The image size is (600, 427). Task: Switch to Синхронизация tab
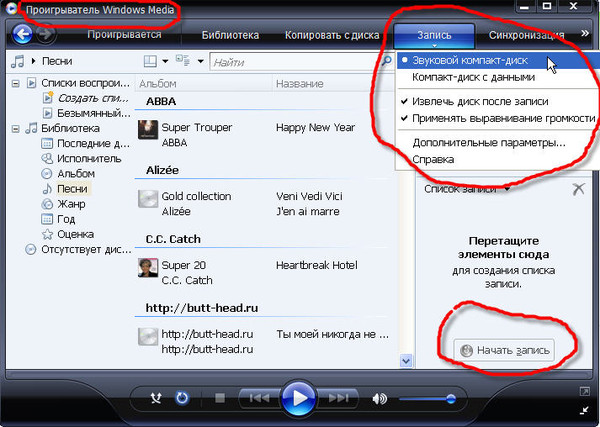(526, 35)
